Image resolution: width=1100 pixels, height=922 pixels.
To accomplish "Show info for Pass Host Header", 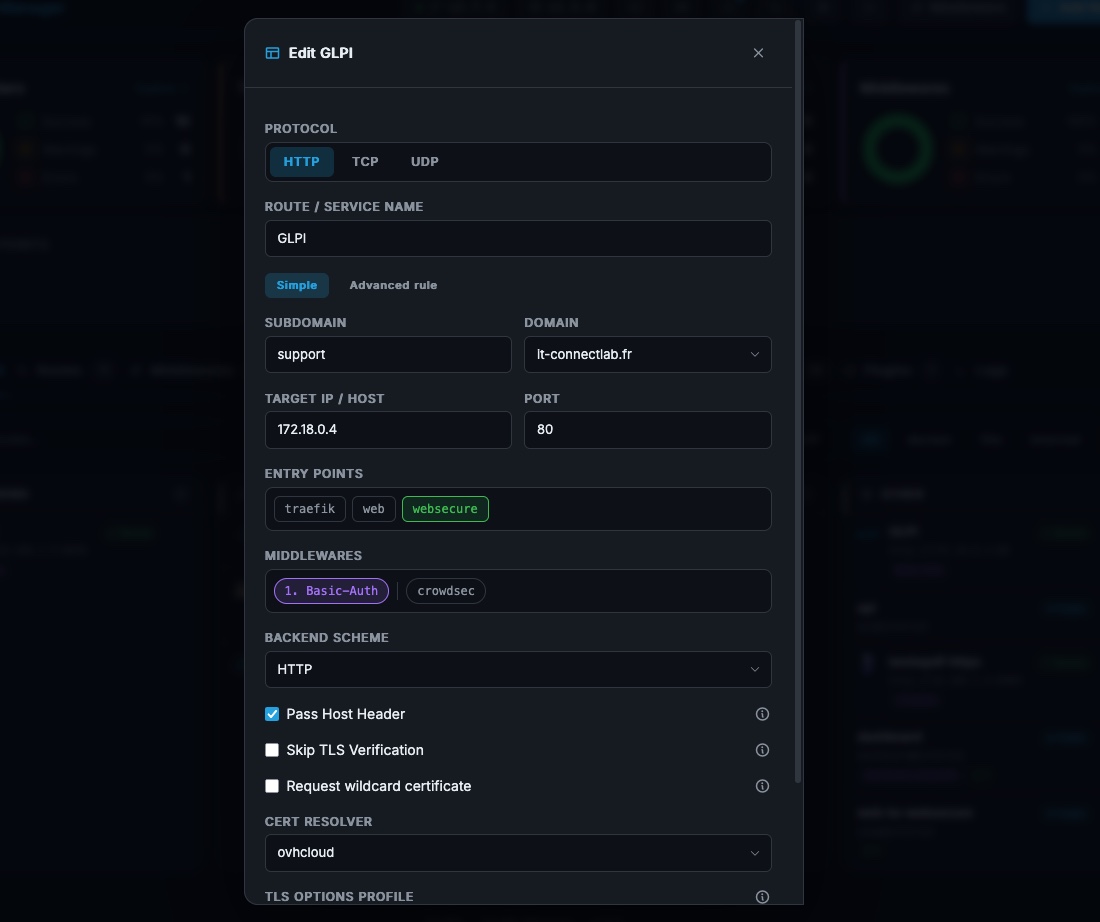I will 762,714.
